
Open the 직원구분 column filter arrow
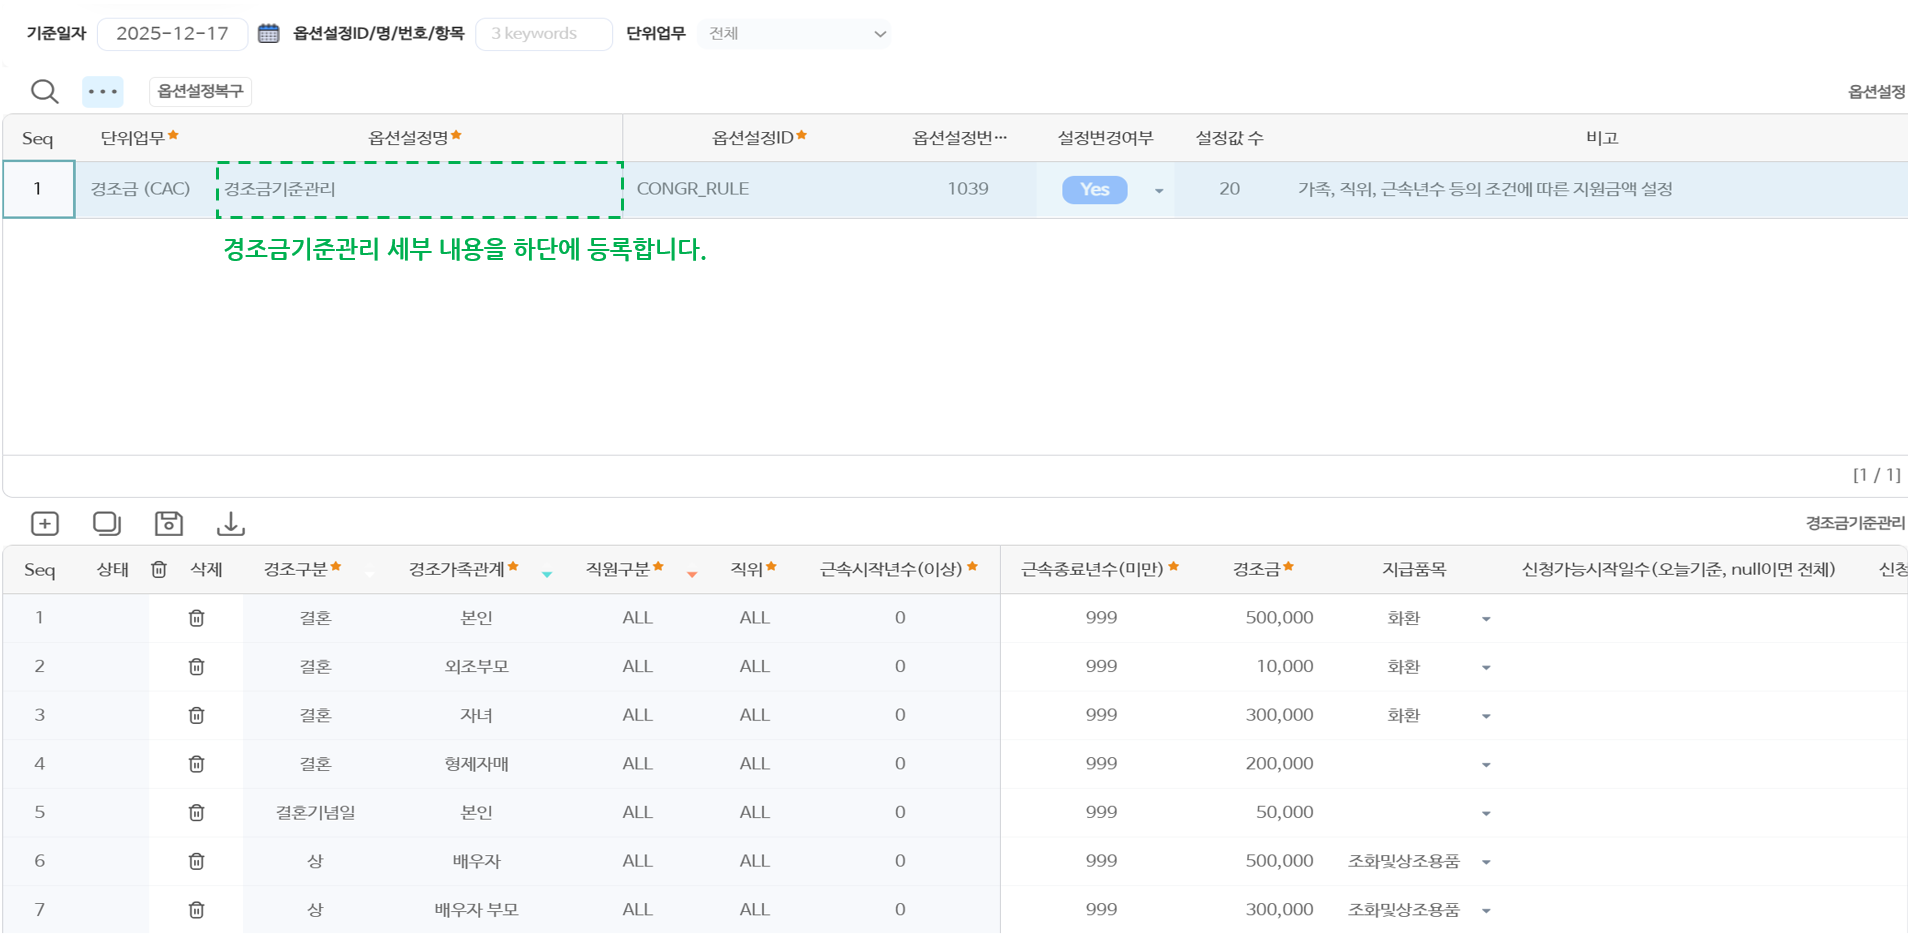692,574
